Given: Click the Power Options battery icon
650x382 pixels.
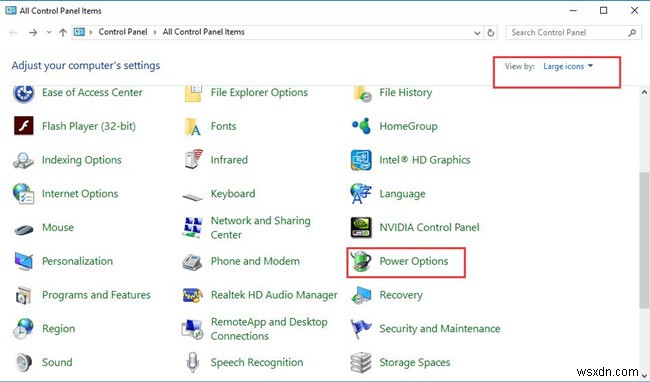Looking at the screenshot, I should pyautogui.click(x=360, y=262).
